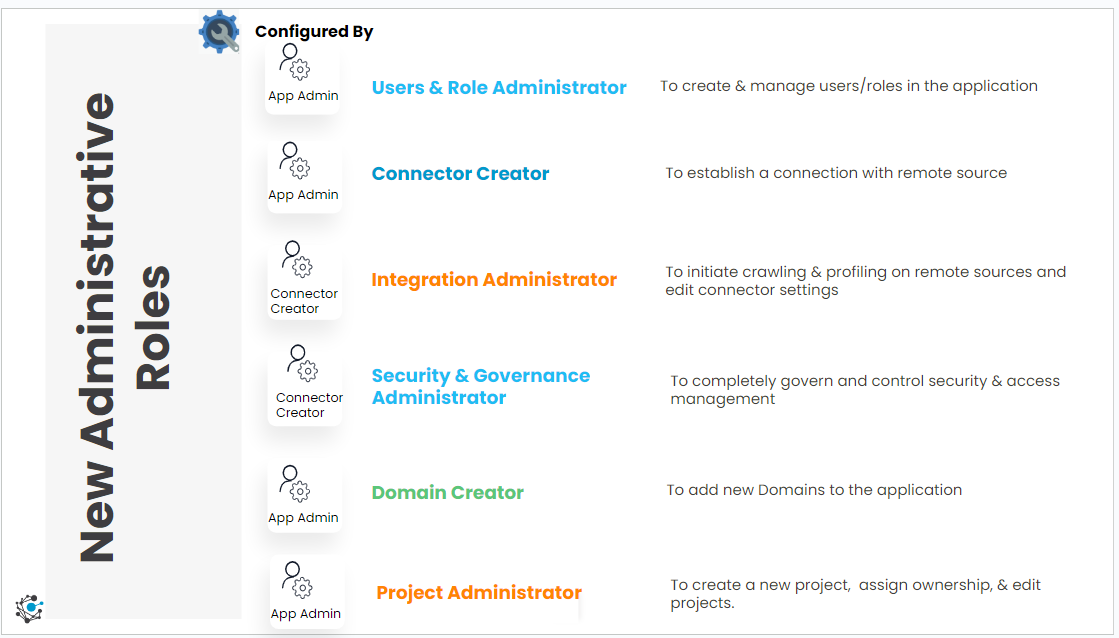Click the New Administrative Roles vertical title
This screenshot has width=1119, height=638.
pos(124,328)
